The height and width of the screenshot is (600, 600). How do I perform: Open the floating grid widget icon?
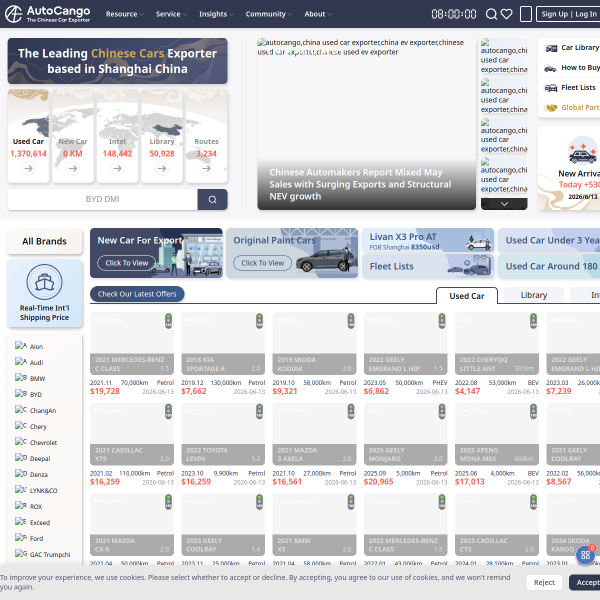coord(585,555)
